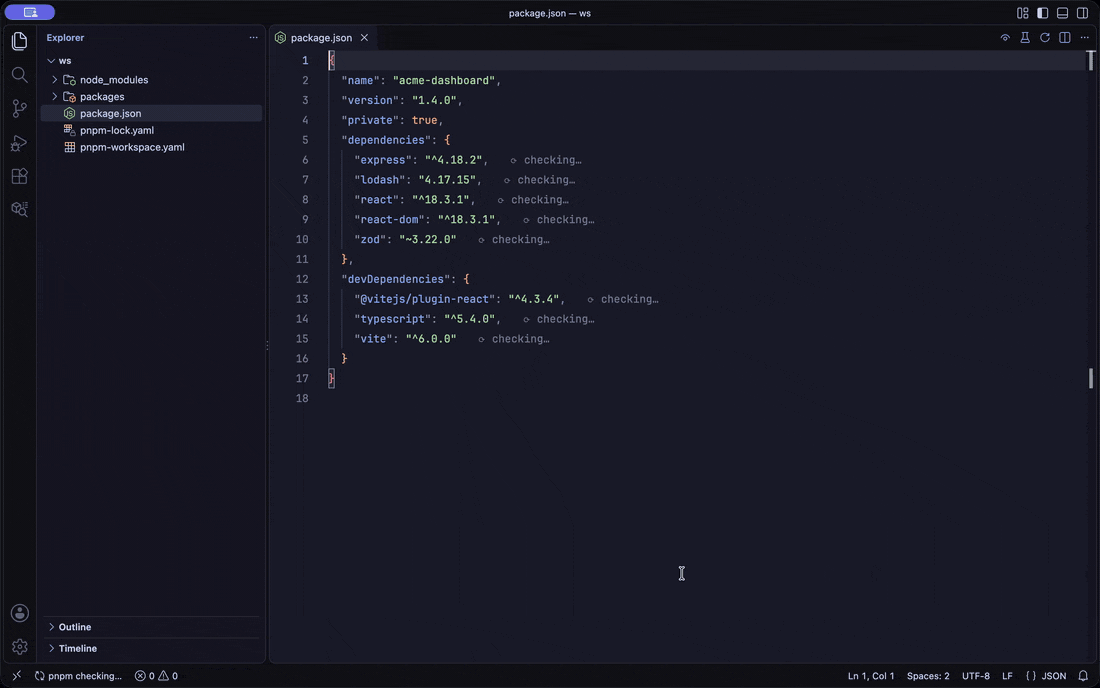Open Explorer views and more actions menu

253,38
